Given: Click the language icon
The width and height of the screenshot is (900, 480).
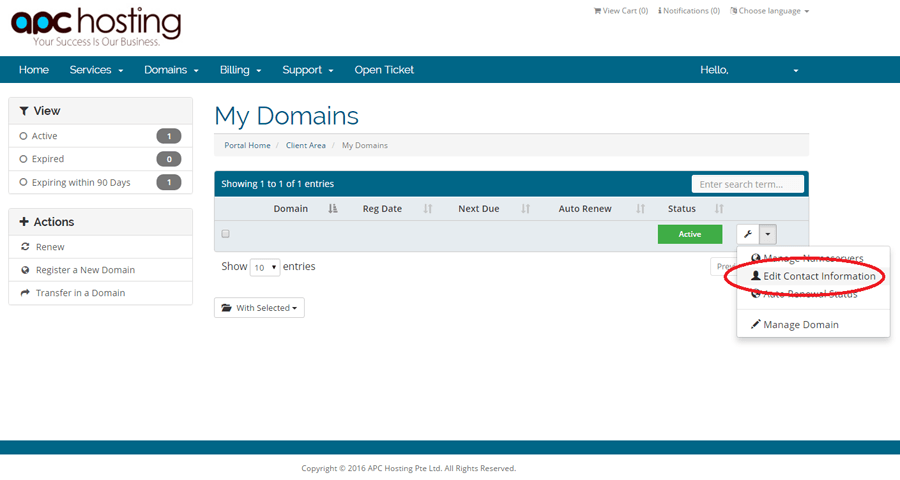Looking at the screenshot, I should [734, 11].
